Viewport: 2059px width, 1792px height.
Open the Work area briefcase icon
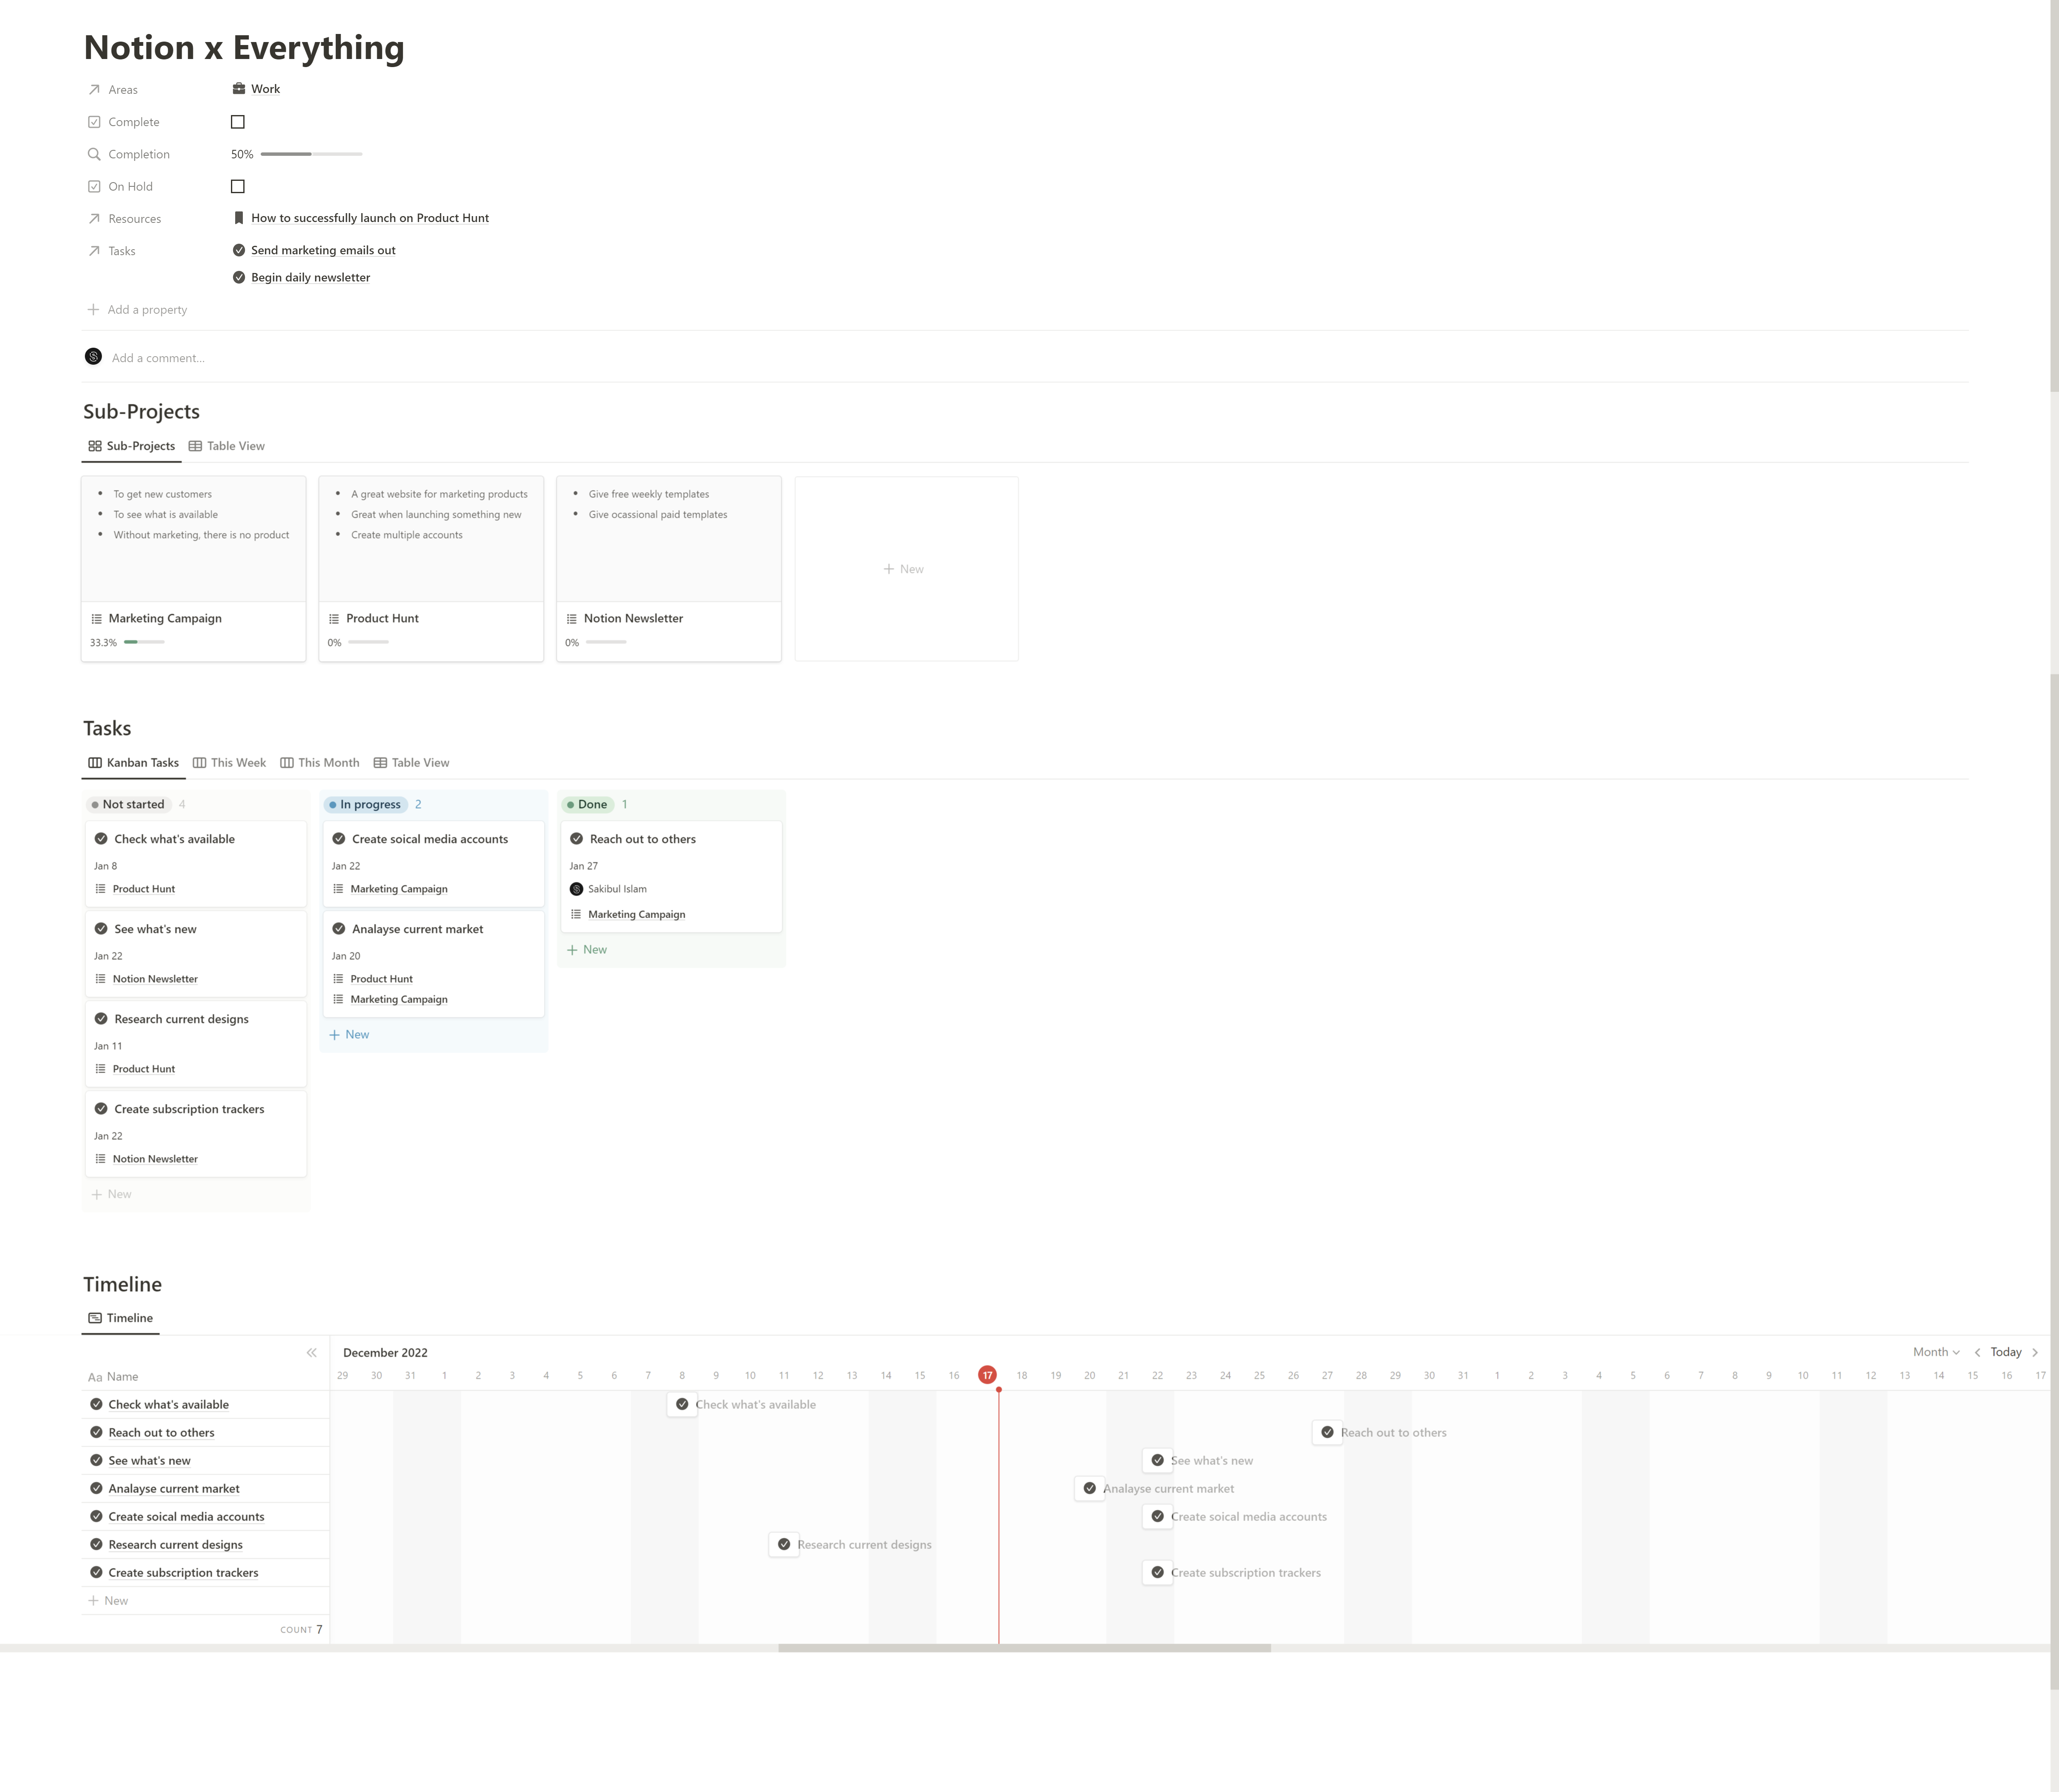coord(239,89)
